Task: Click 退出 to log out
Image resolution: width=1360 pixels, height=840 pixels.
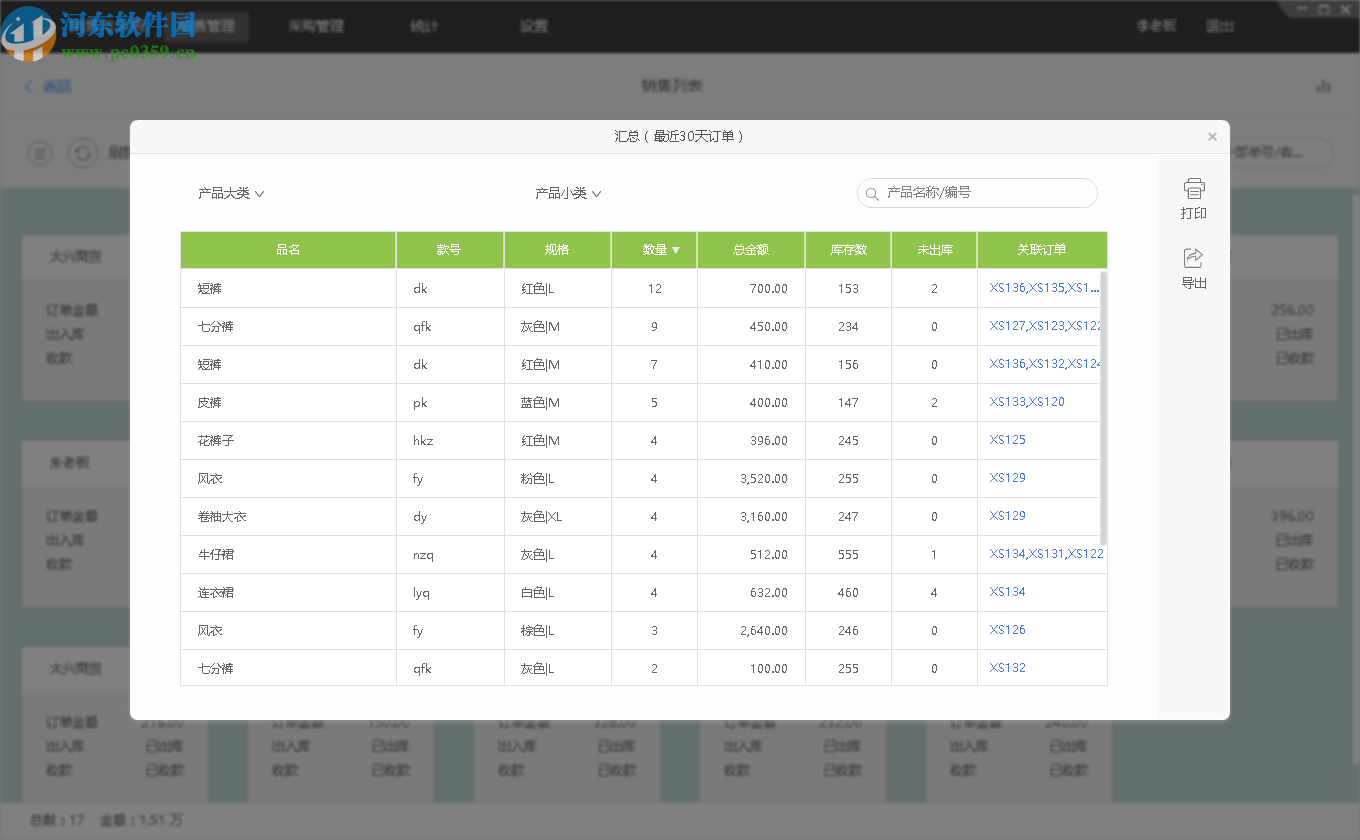Action: [x=1220, y=27]
